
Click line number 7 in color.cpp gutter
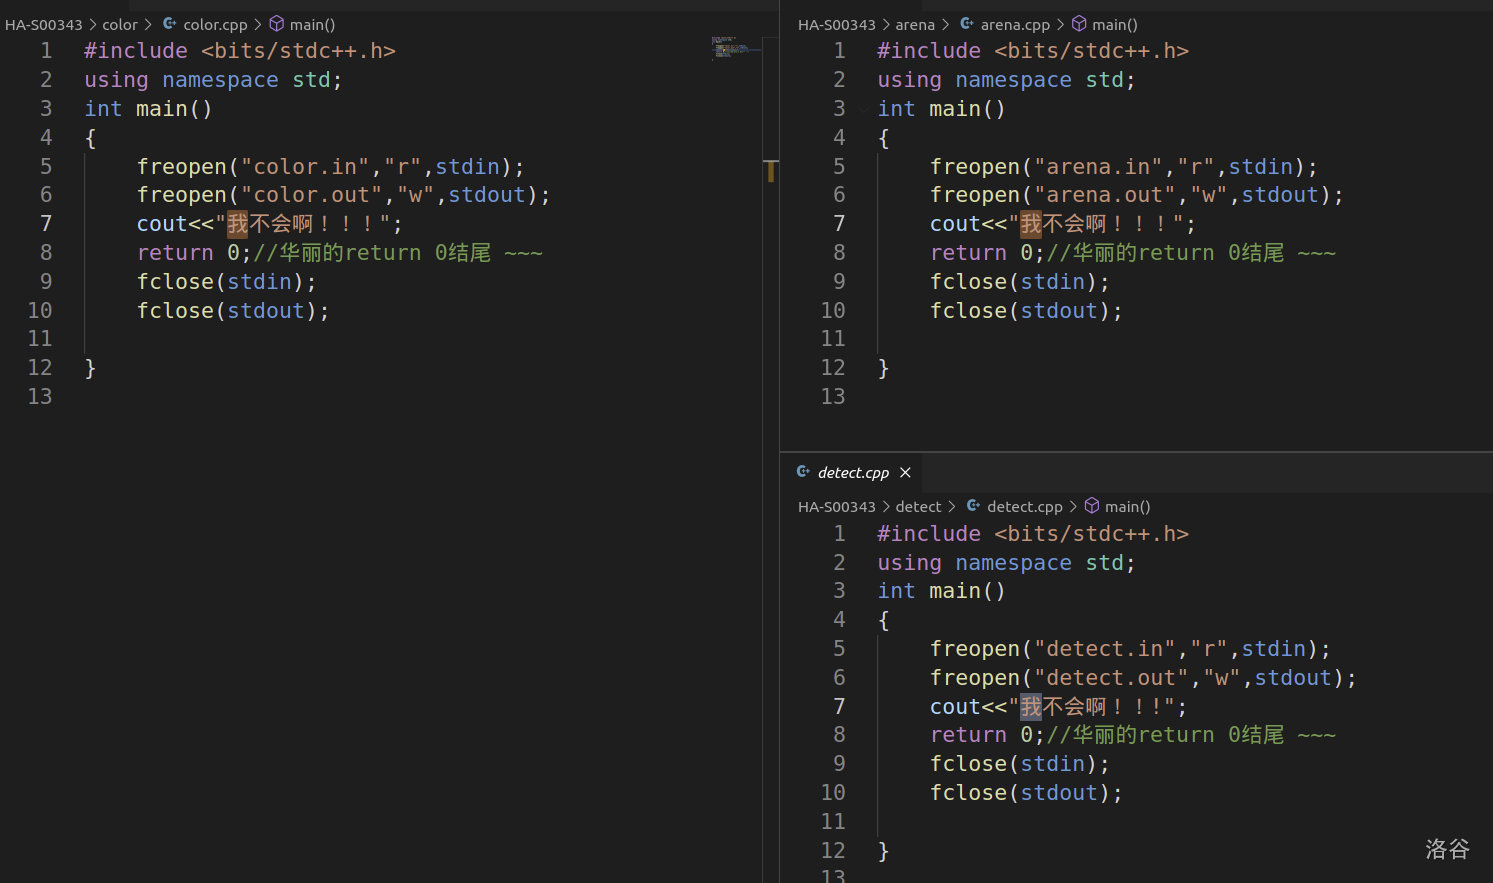tap(46, 224)
